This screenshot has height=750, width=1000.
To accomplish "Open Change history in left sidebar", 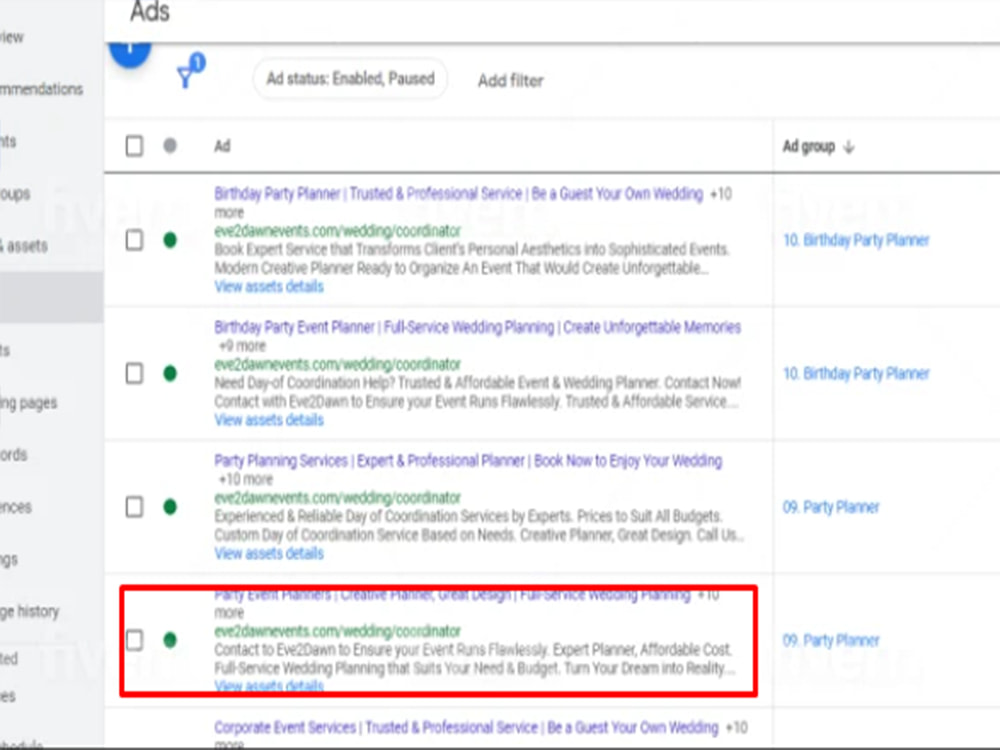I will [x=29, y=611].
